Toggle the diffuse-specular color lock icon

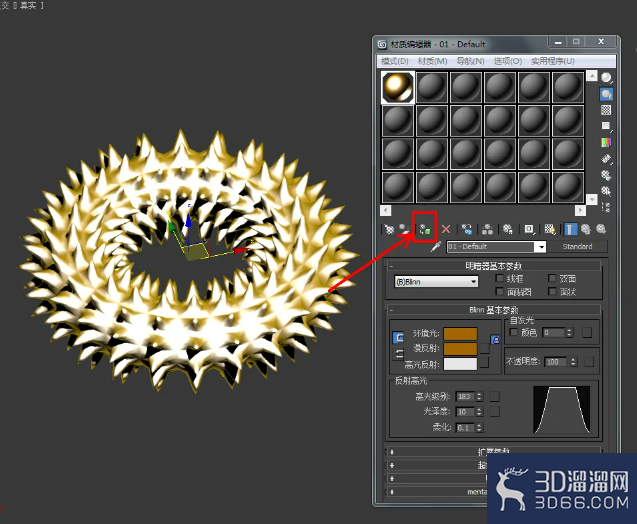pos(399,354)
